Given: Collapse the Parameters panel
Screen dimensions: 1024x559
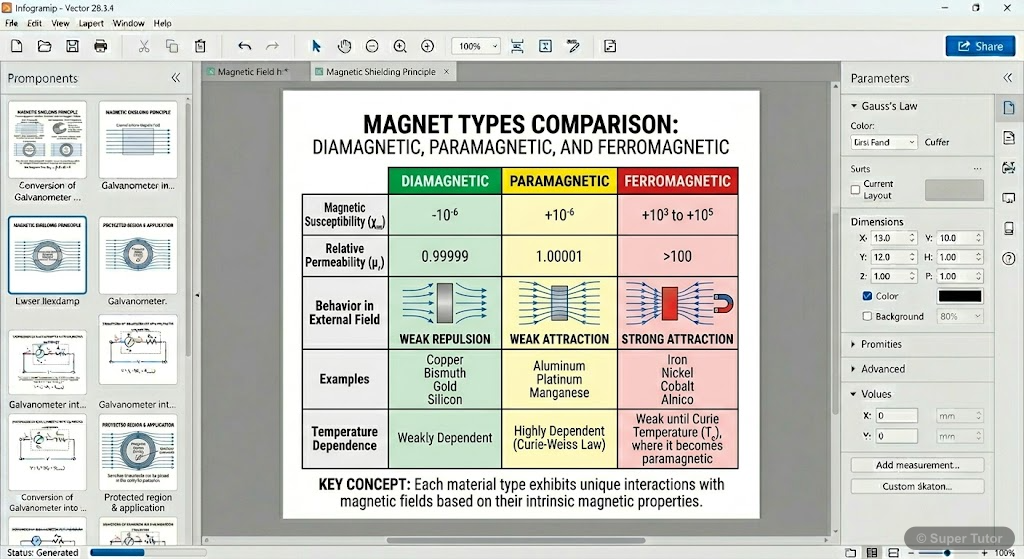Looking at the screenshot, I should click(x=1008, y=78).
